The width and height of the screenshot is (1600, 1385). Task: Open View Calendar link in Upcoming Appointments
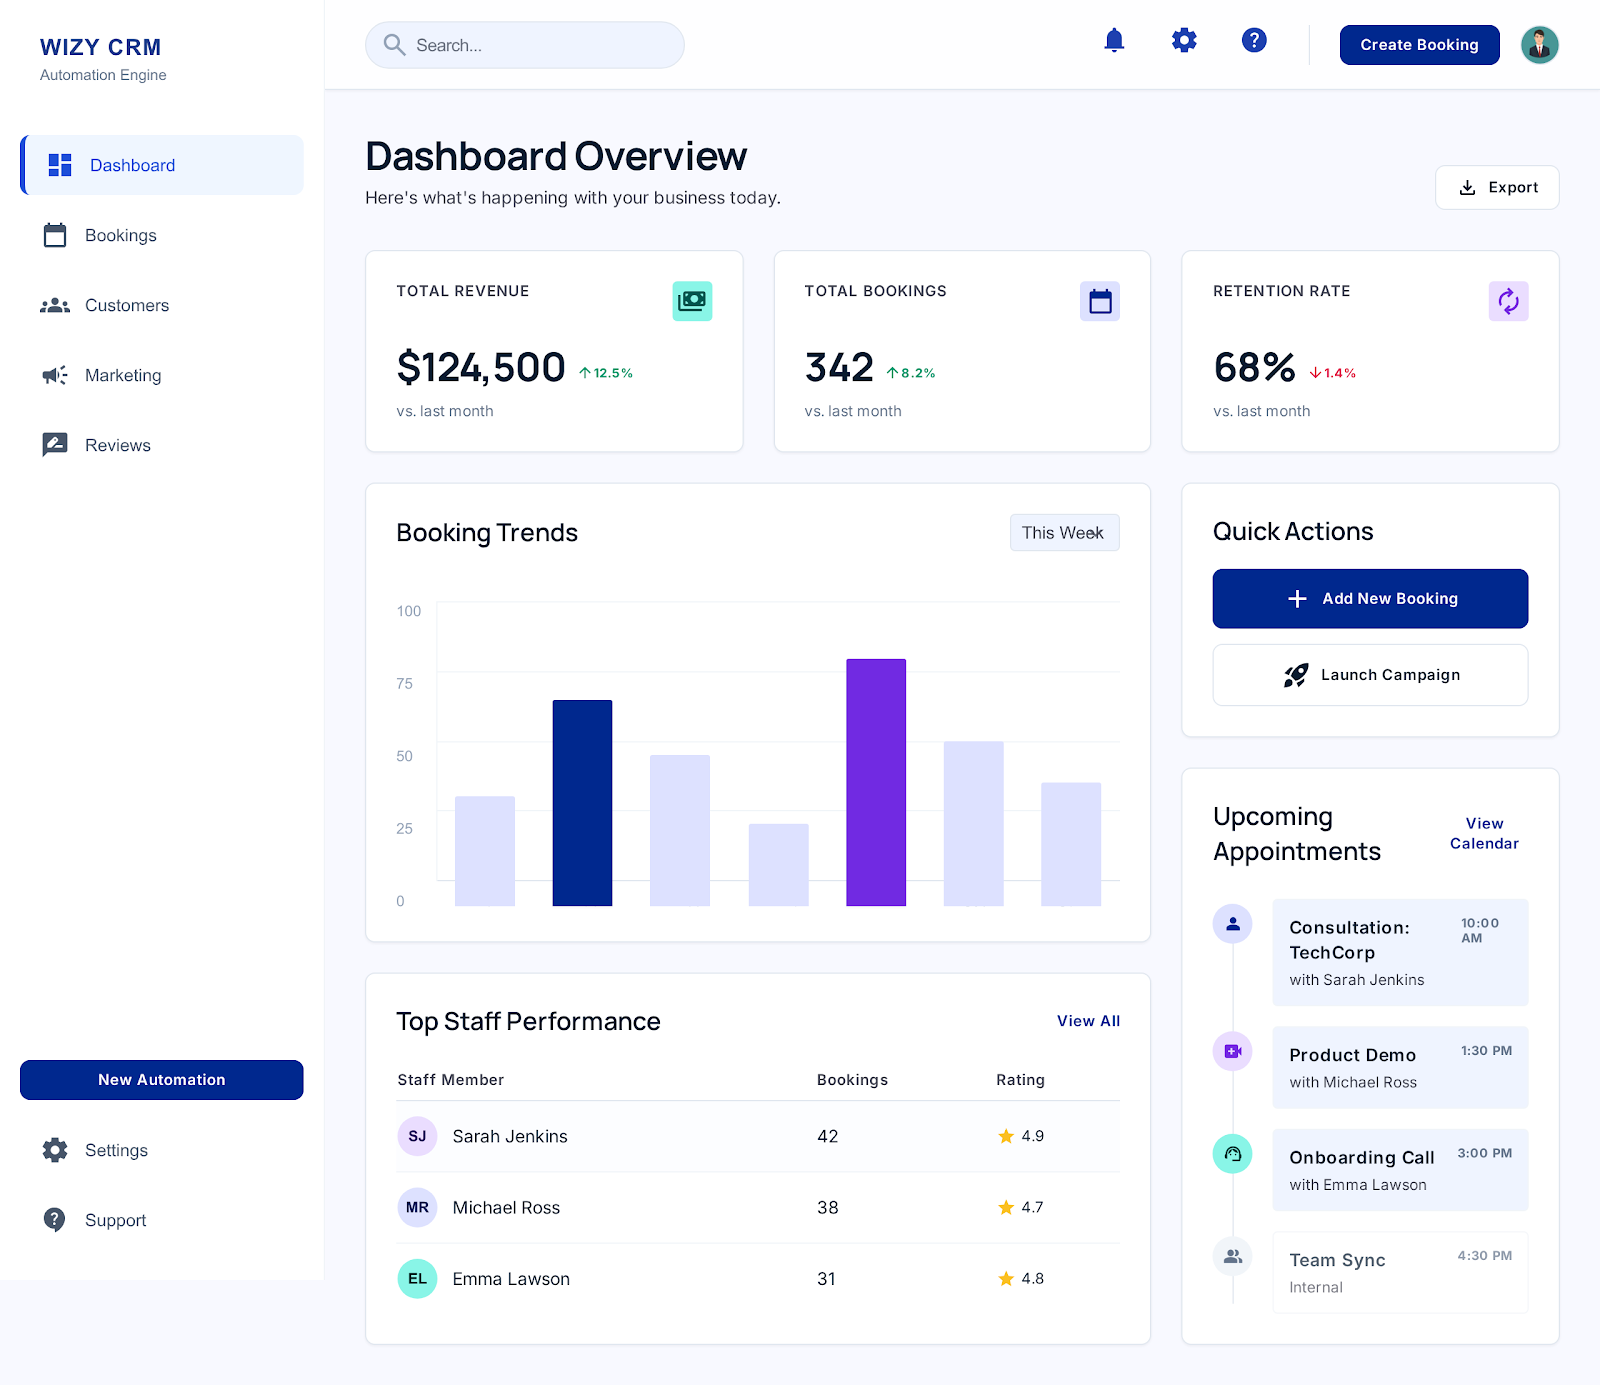tap(1483, 833)
